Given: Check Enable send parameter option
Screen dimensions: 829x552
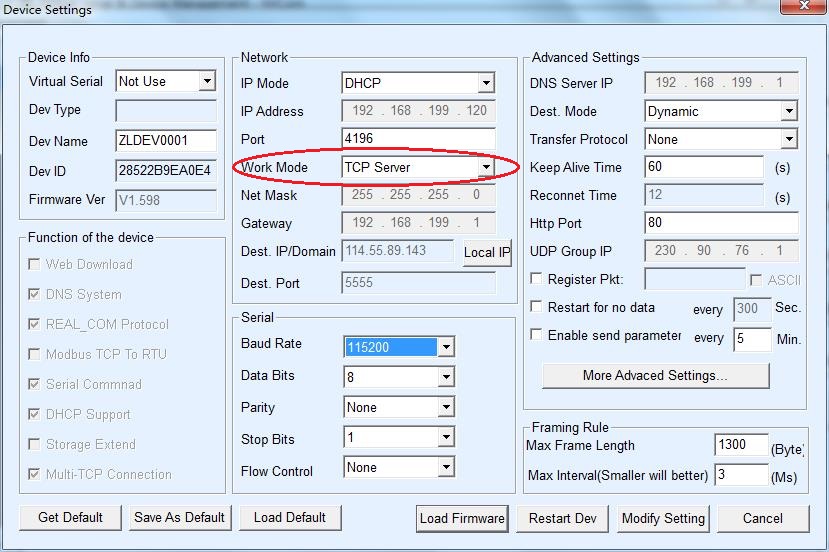Looking at the screenshot, I should point(537,336).
